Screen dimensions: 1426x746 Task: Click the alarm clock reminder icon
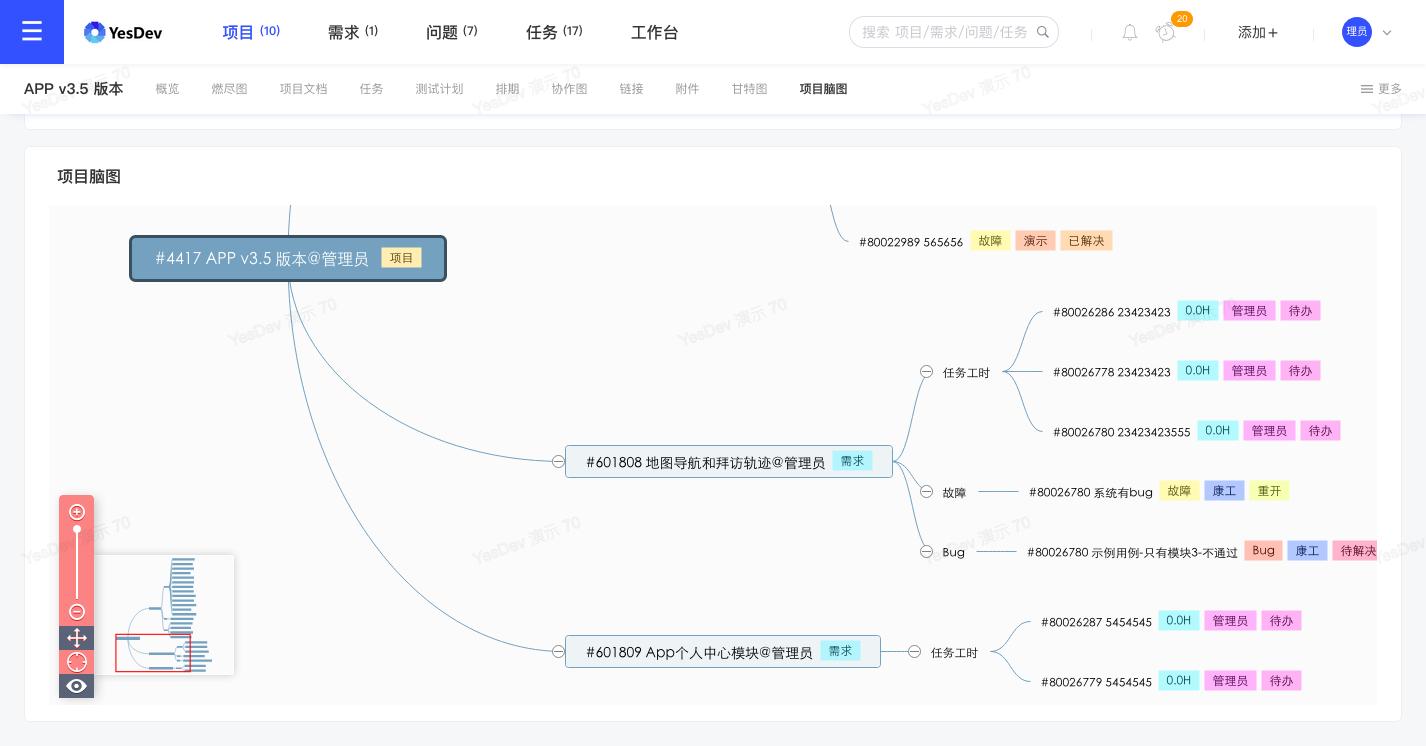click(x=1166, y=32)
